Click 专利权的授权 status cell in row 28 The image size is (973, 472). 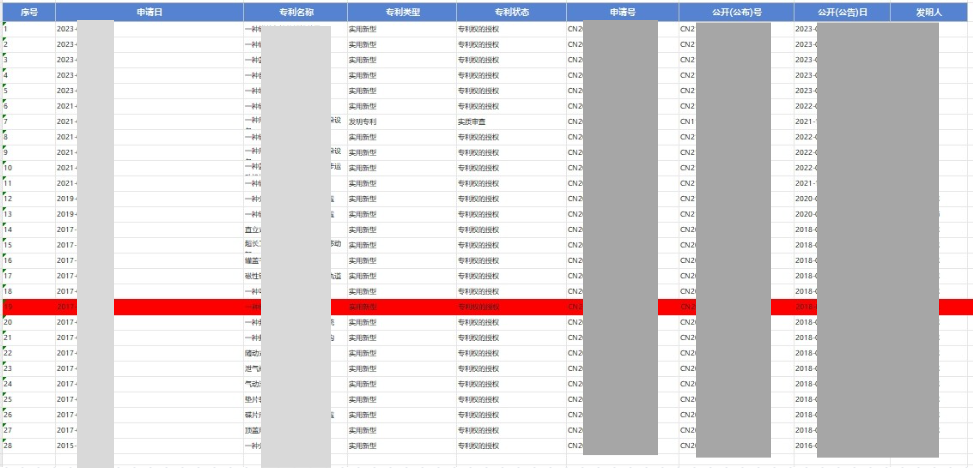[x=511, y=445]
